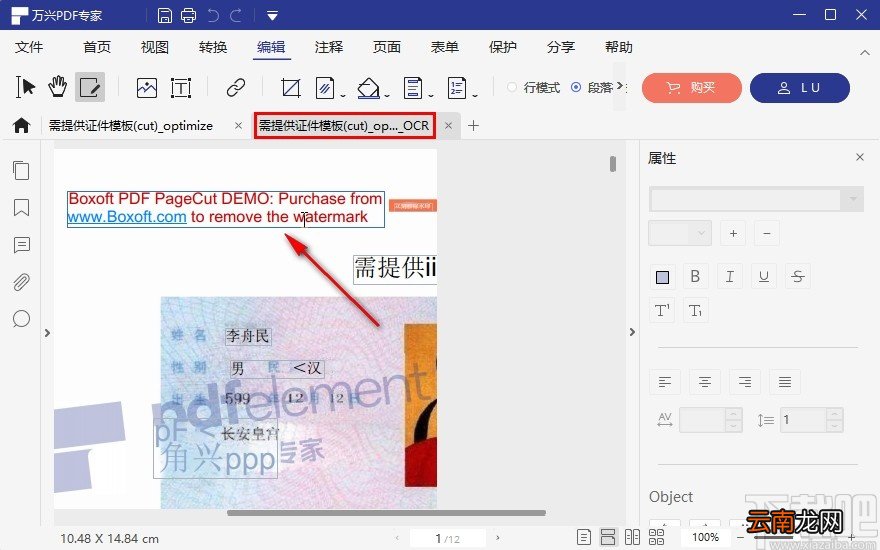This screenshot has width=880, height=550.
Task: Switch to the 保护 tab
Action: coord(503,47)
